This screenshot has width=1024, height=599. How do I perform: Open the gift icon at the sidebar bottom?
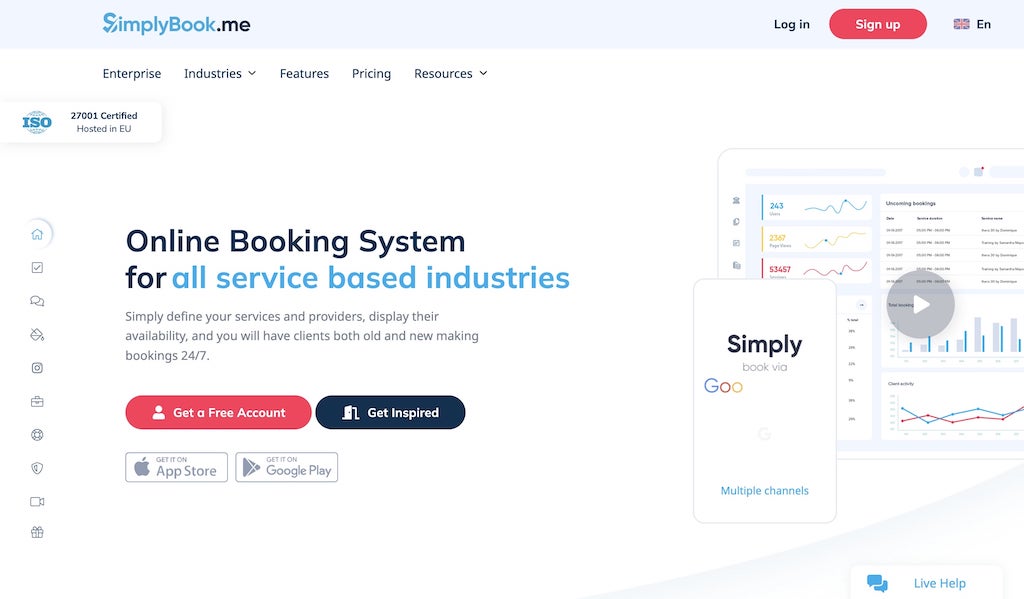pos(37,532)
